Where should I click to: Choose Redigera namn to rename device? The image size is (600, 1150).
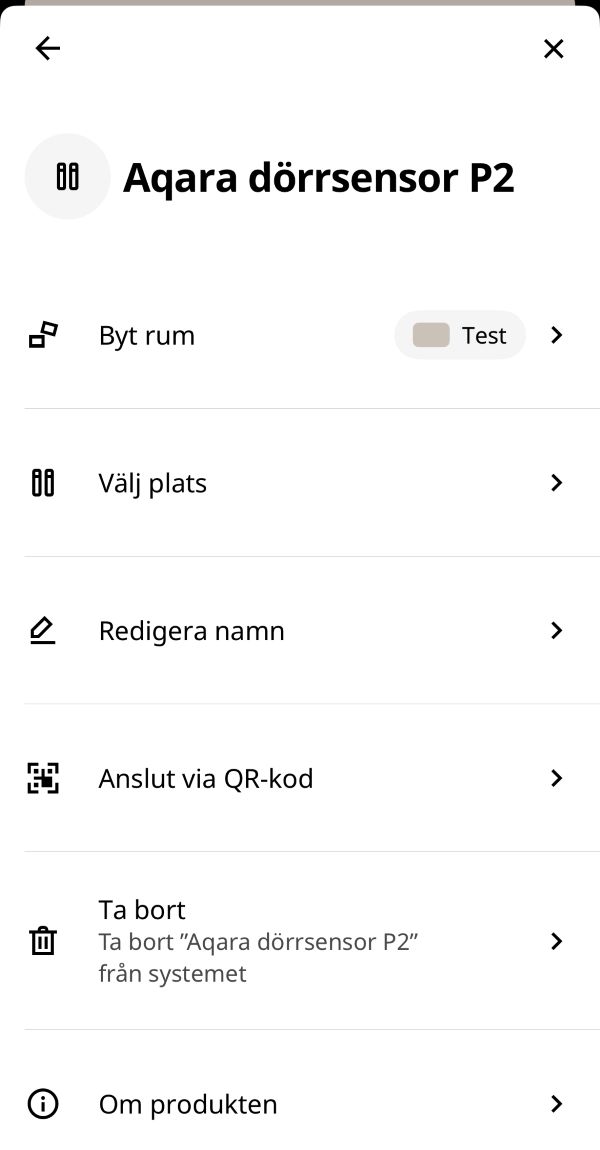[x=191, y=631]
